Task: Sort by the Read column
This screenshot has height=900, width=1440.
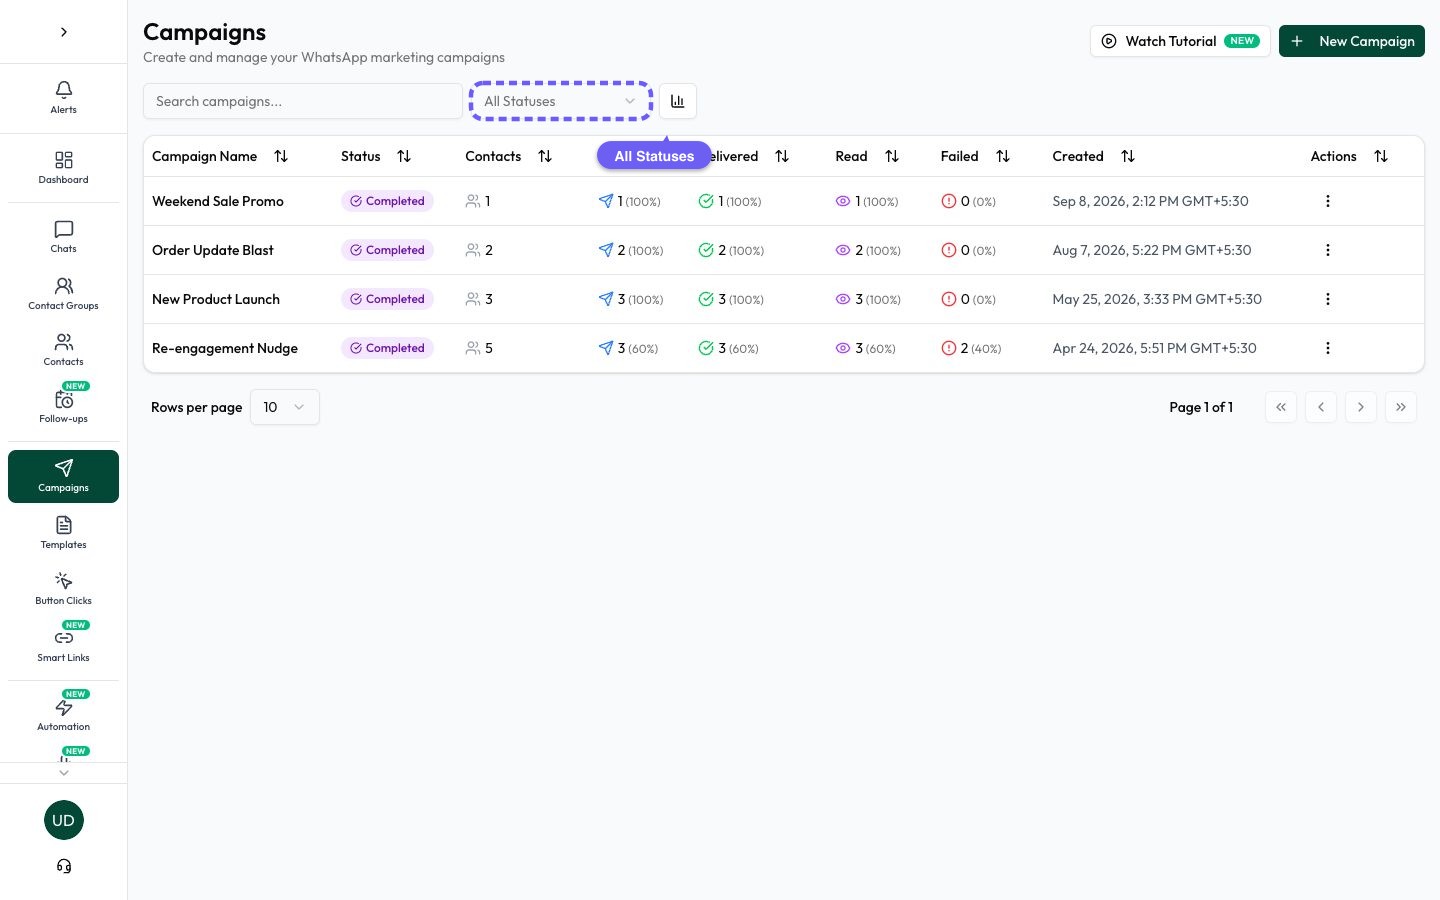Action: 892,156
